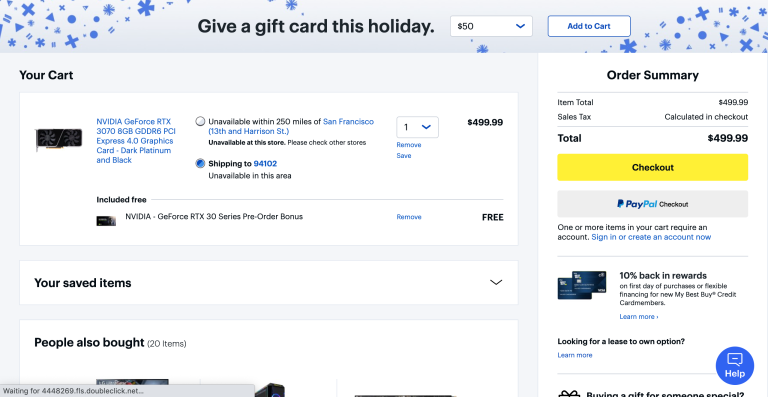The height and width of the screenshot is (397, 768).
Task: Click the Pre-Order Bonus item thumbnail
Action: 106,221
